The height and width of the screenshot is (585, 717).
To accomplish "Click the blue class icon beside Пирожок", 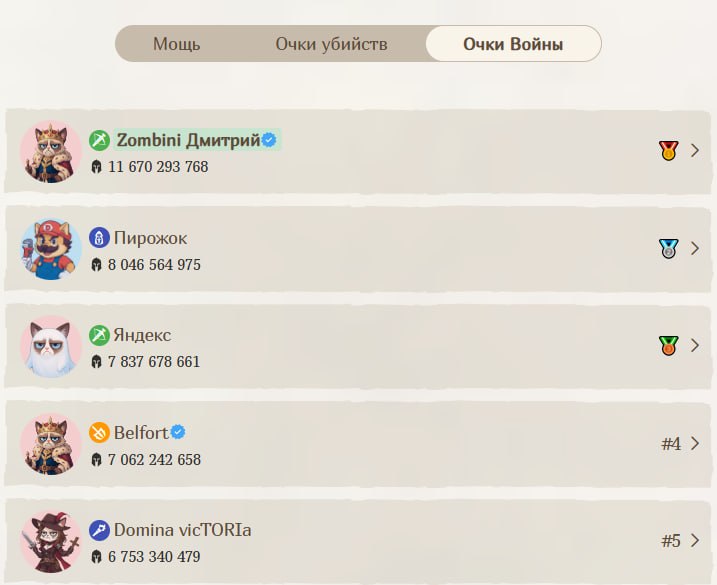I will click(x=99, y=238).
